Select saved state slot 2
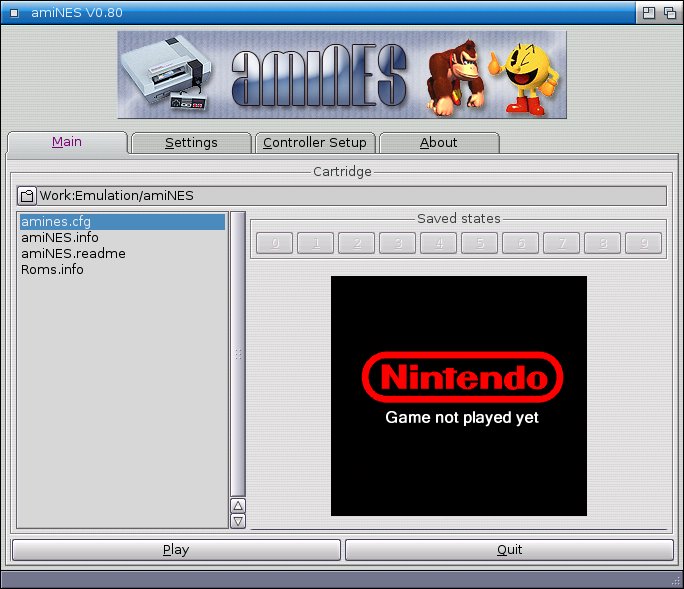The height and width of the screenshot is (589, 684). coord(357,243)
